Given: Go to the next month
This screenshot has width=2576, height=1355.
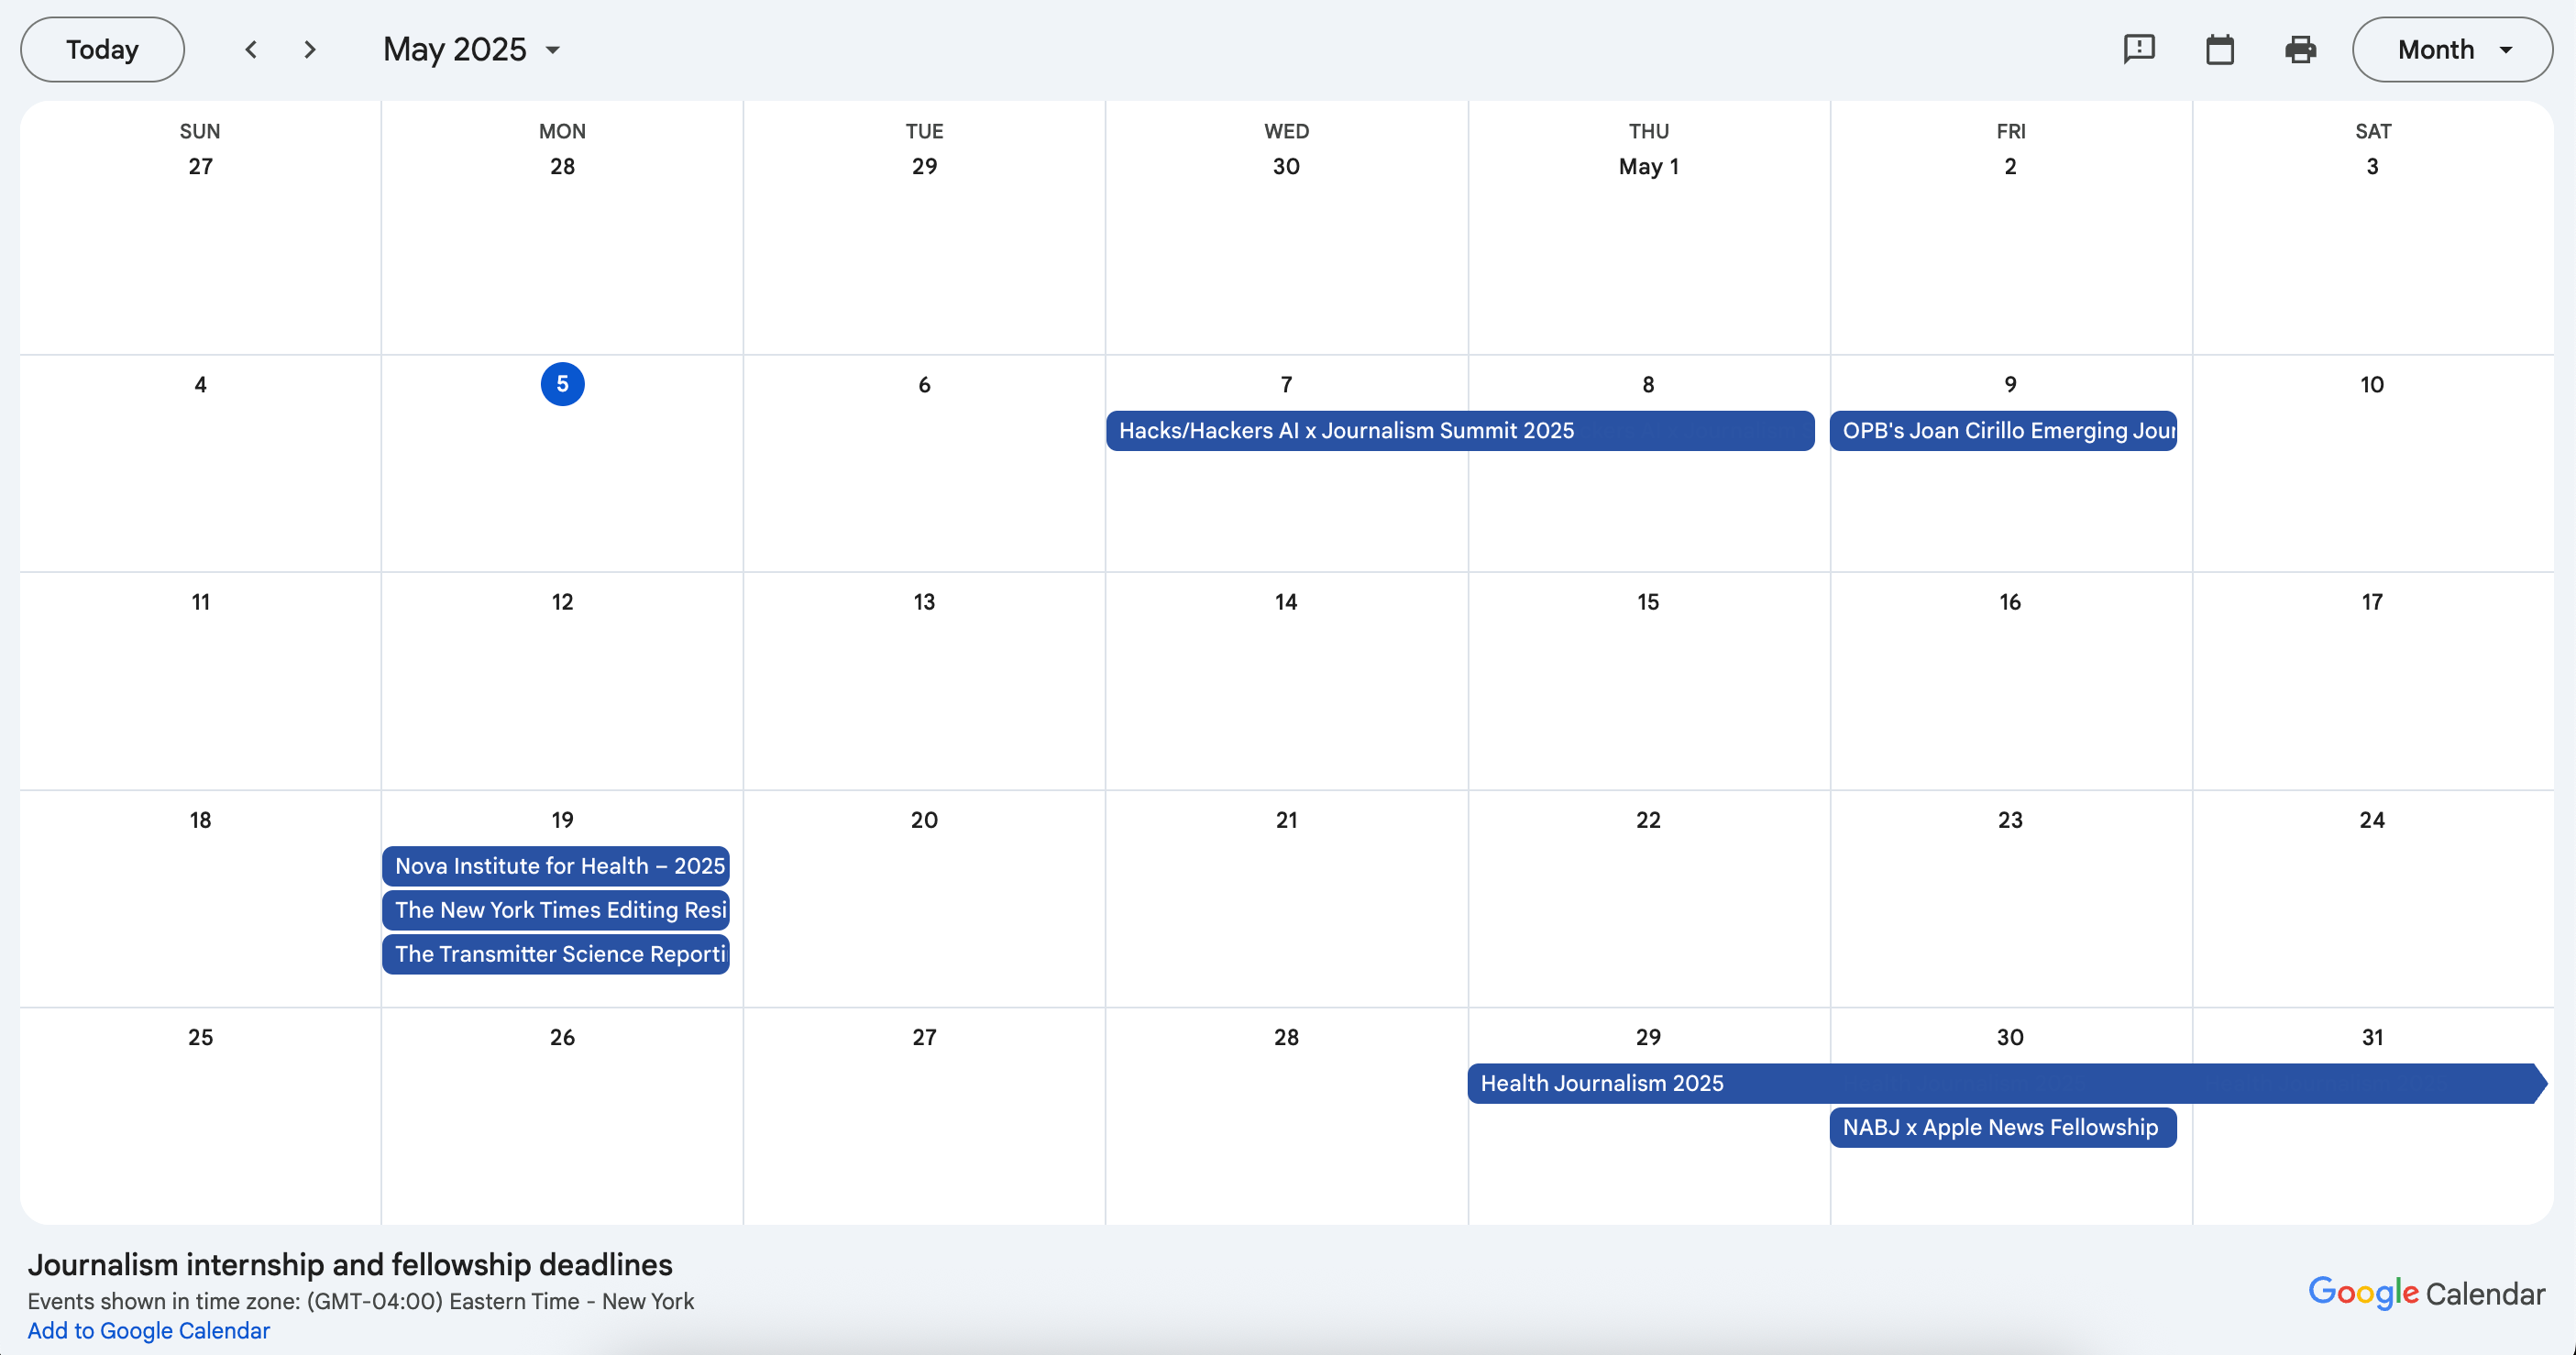Looking at the screenshot, I should click(x=310, y=49).
